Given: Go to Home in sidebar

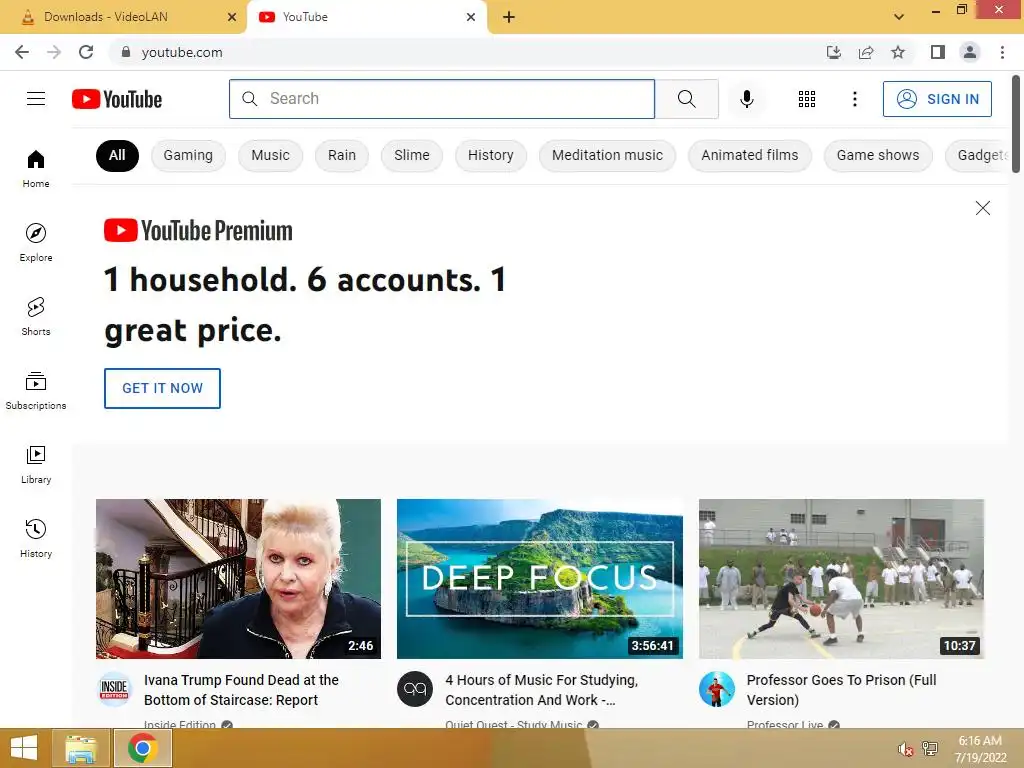Looking at the screenshot, I should 36,168.
